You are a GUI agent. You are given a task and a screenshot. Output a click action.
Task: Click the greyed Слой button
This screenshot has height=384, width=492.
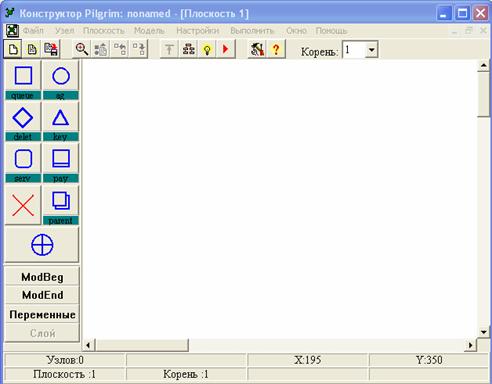click(x=42, y=333)
